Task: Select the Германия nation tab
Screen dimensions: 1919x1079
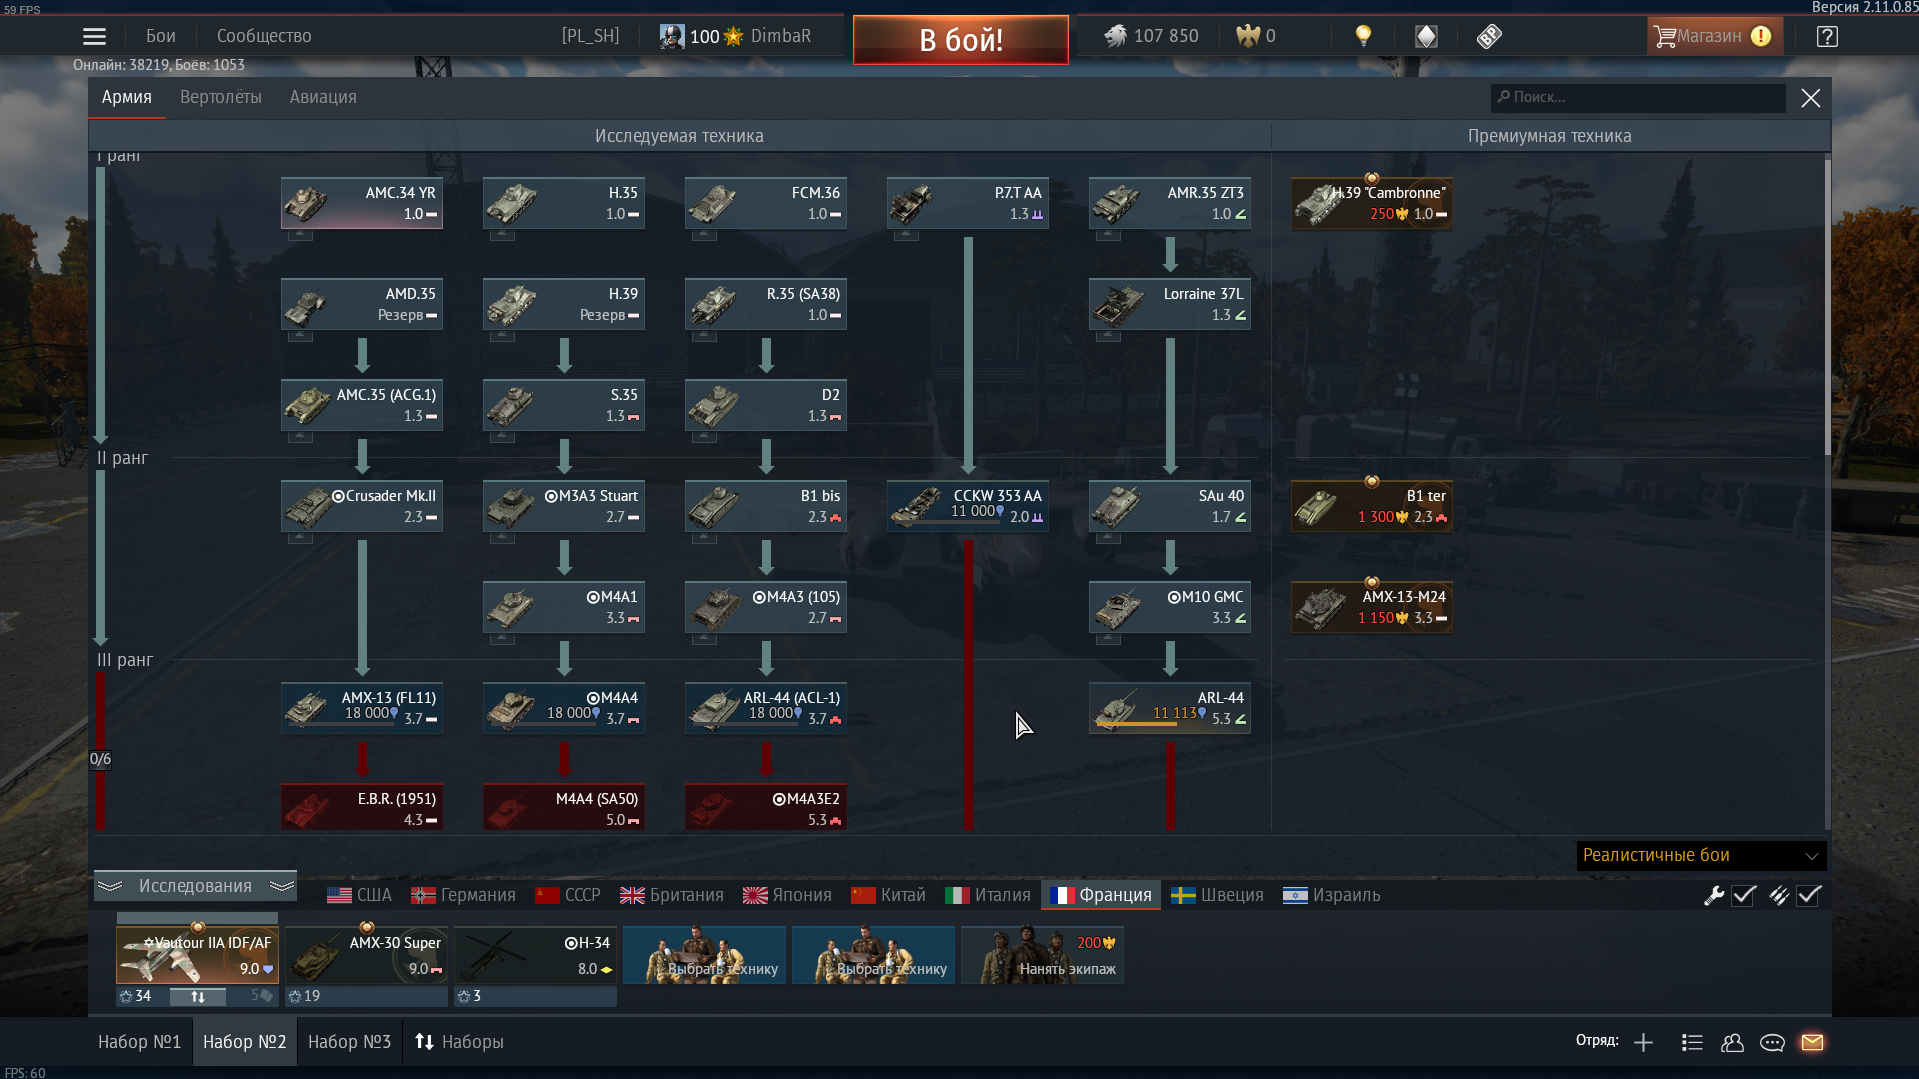Action: [464, 895]
